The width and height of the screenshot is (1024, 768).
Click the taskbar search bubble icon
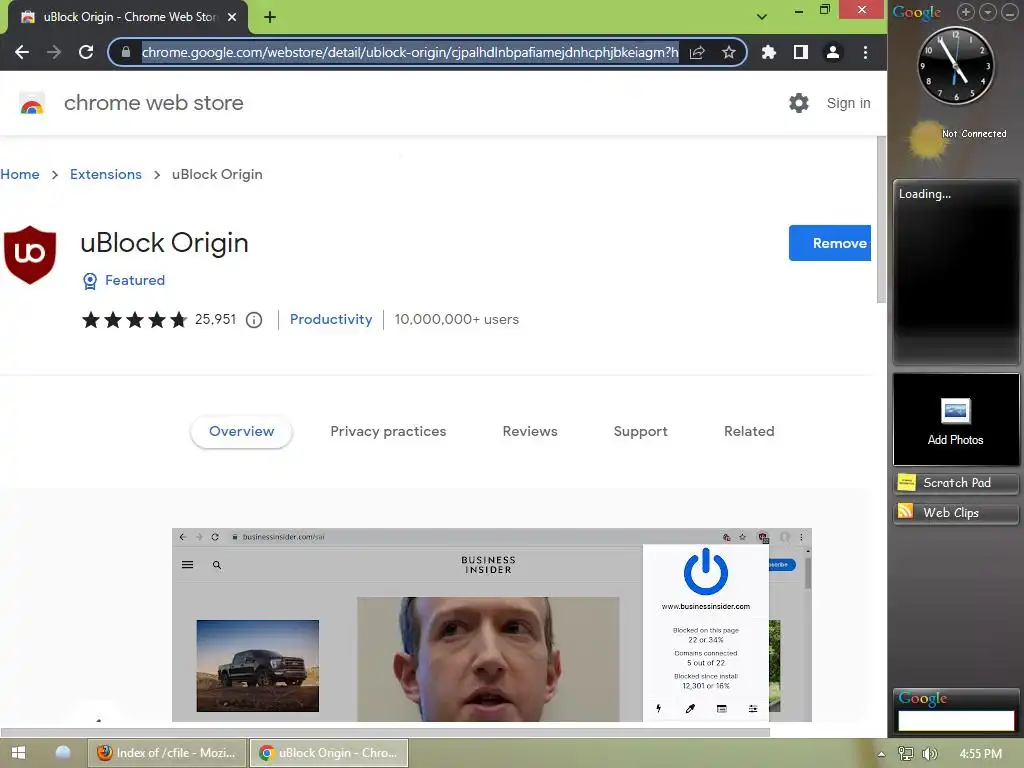point(63,753)
